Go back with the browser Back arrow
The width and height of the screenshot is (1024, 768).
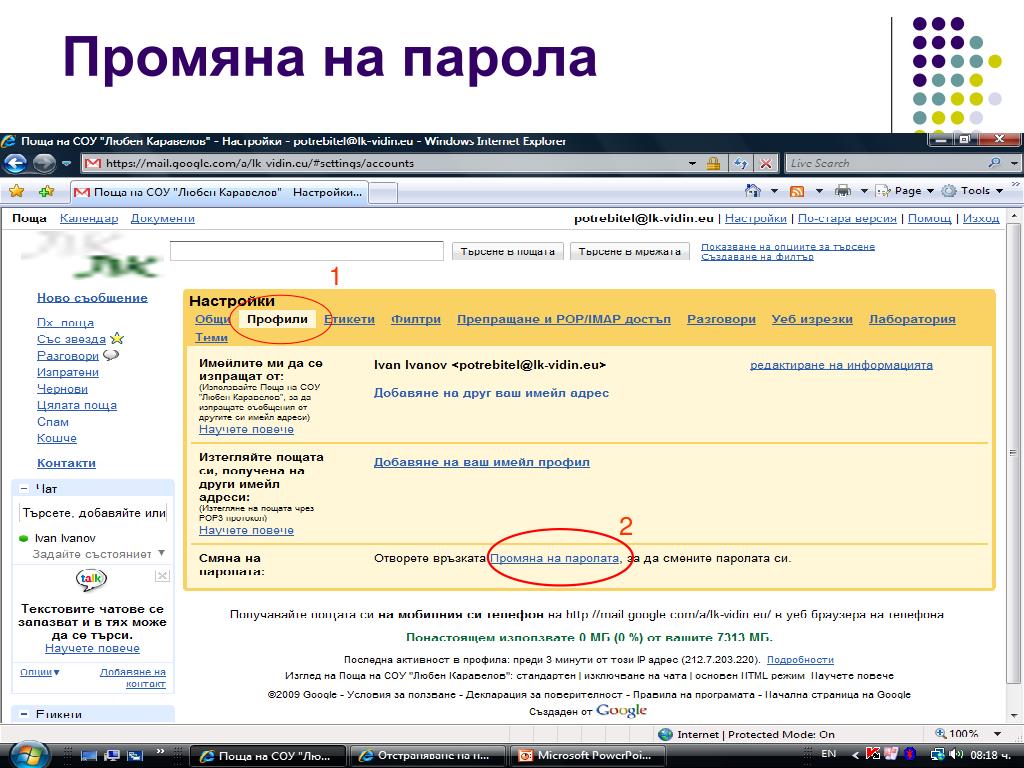pyautogui.click(x=16, y=163)
